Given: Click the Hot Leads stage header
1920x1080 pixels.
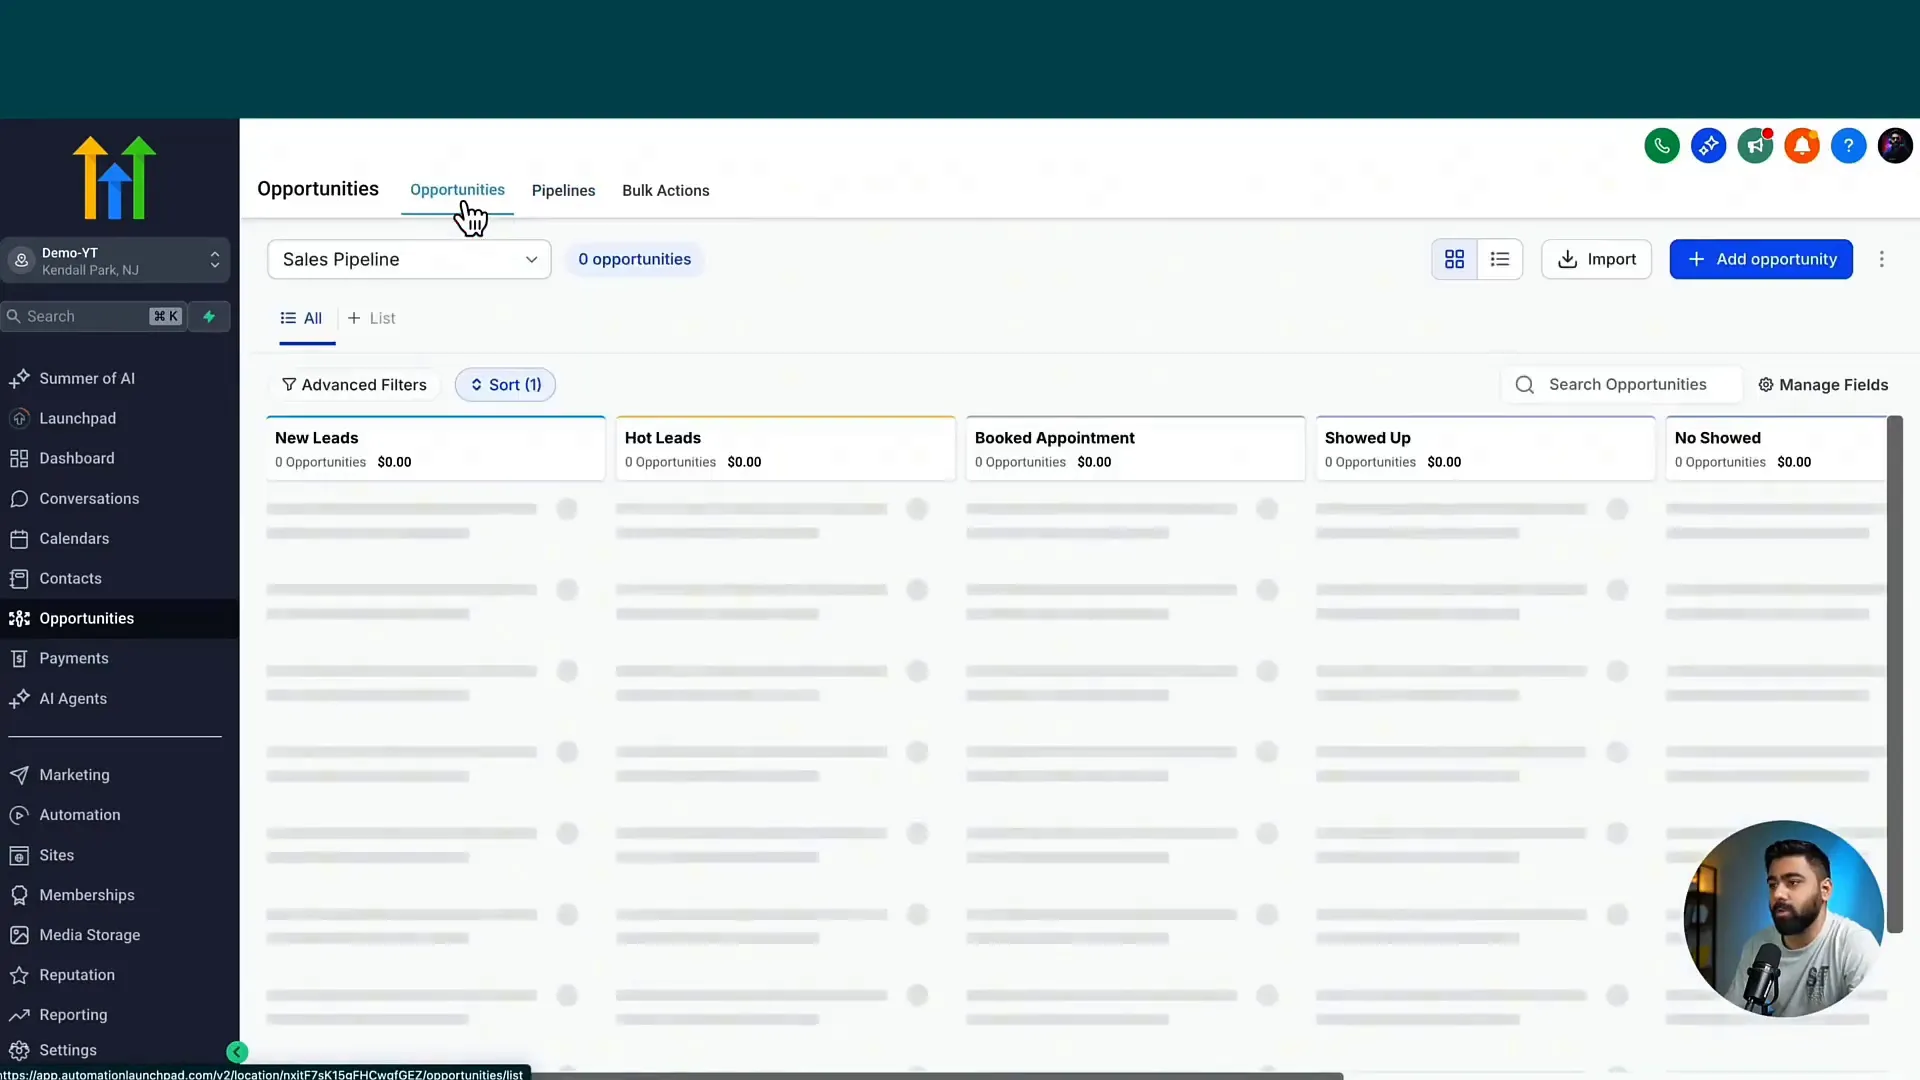Looking at the screenshot, I should [786, 449].
